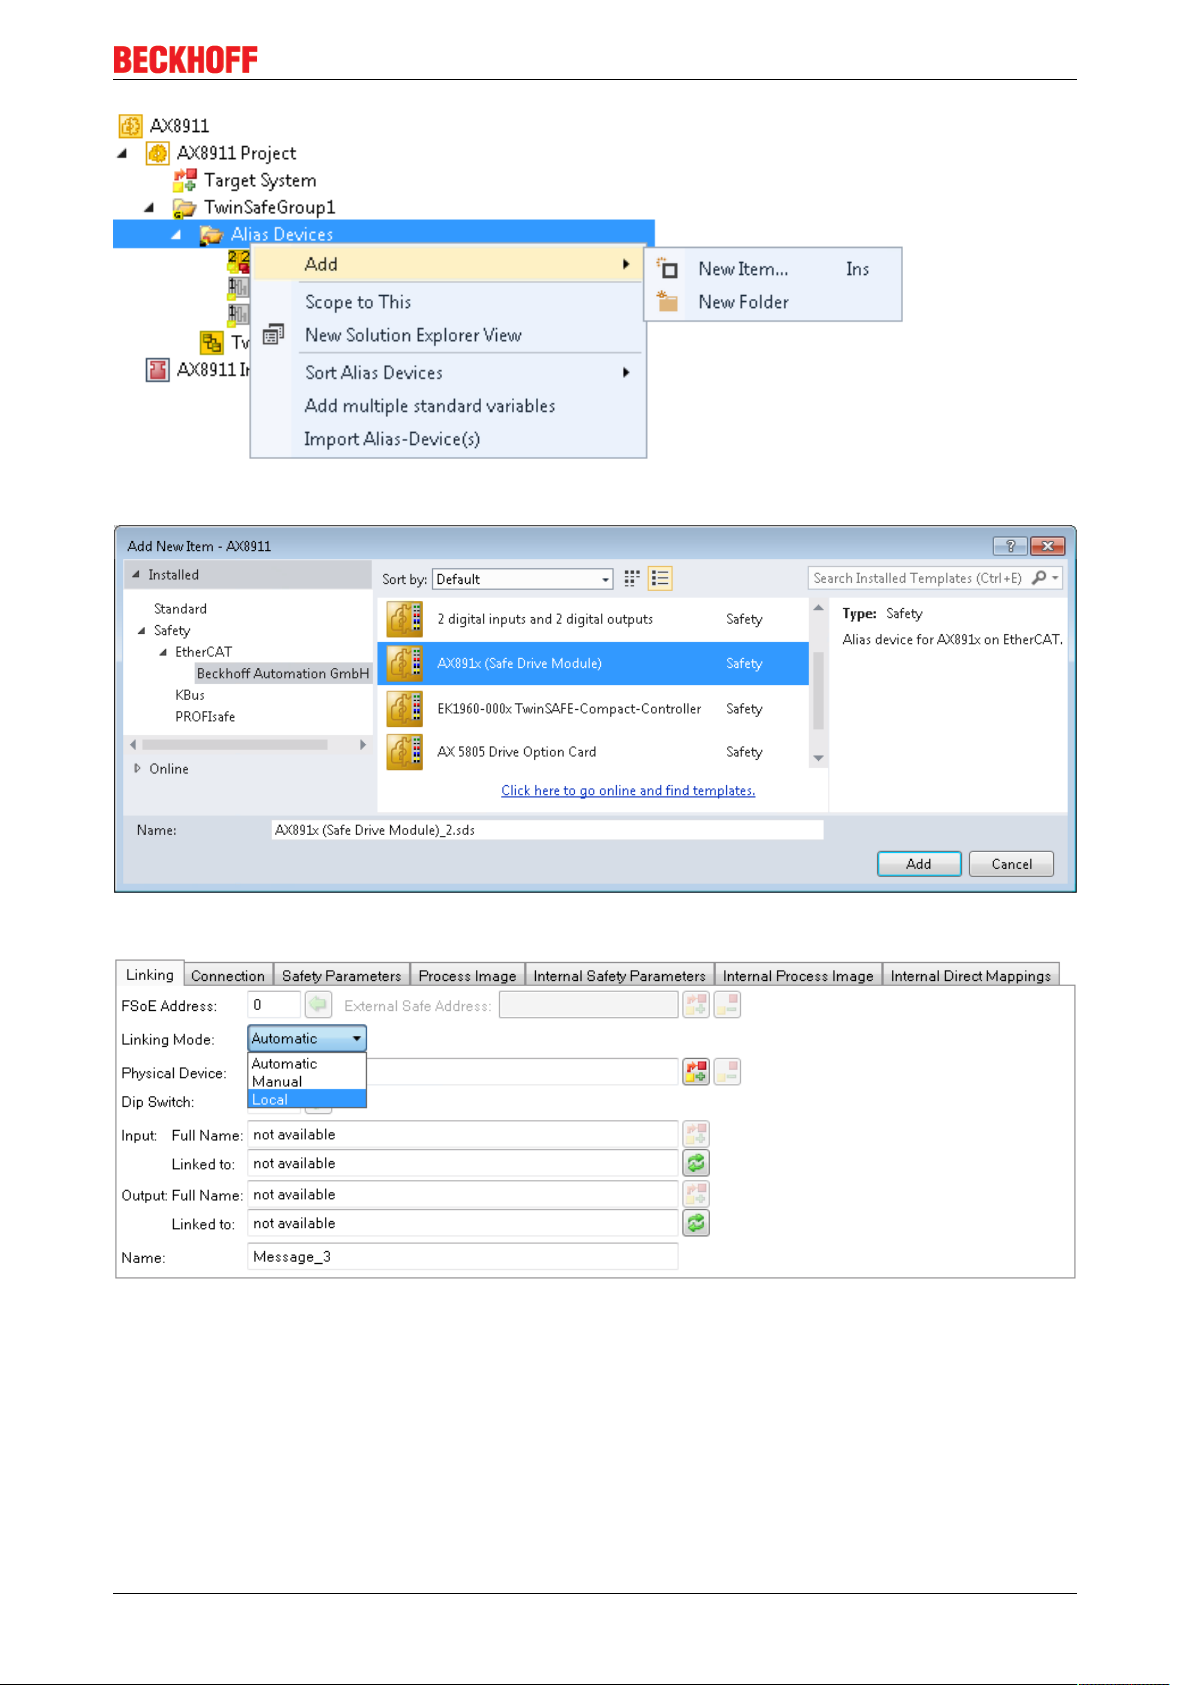The image size is (1192, 1685).
Task: Click the New Item icon in submenu
Action: pyautogui.click(x=668, y=268)
